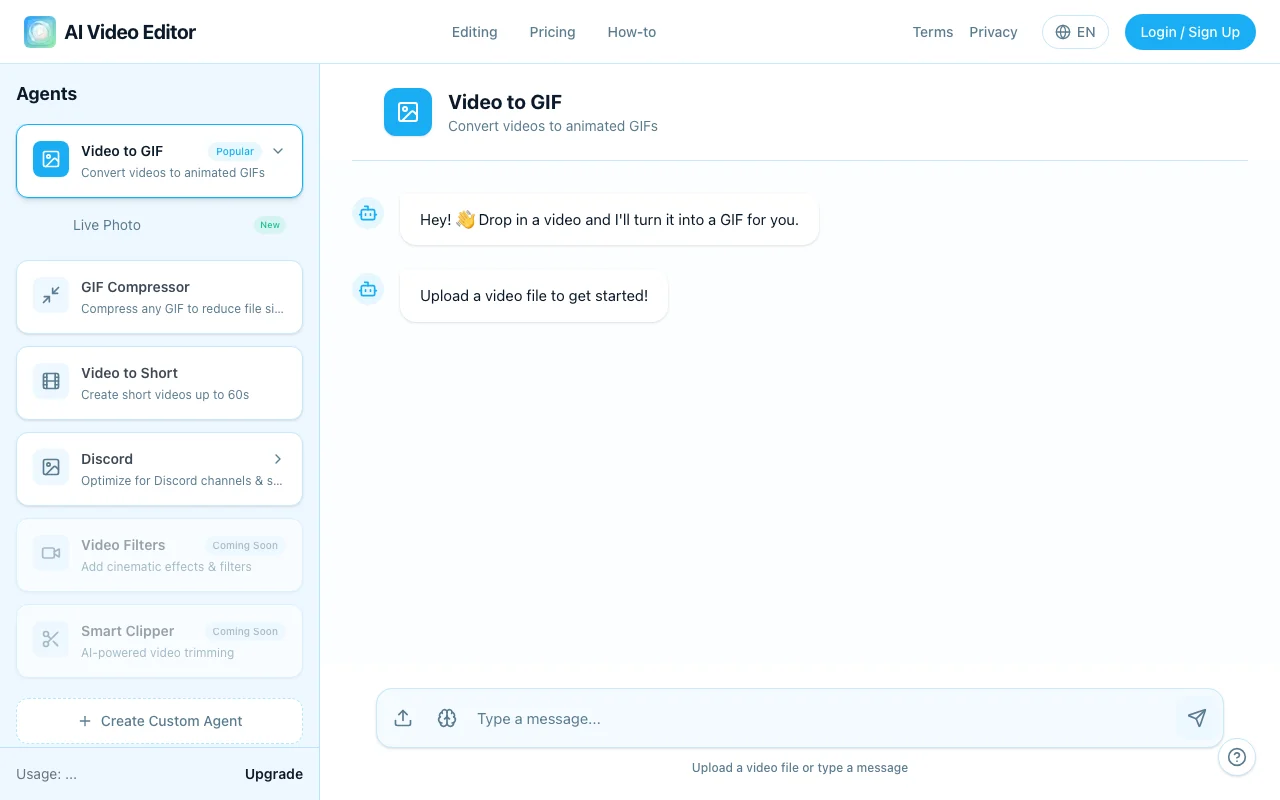Click 'Create short videos up to 60s' description
1280x800 pixels.
tap(165, 395)
